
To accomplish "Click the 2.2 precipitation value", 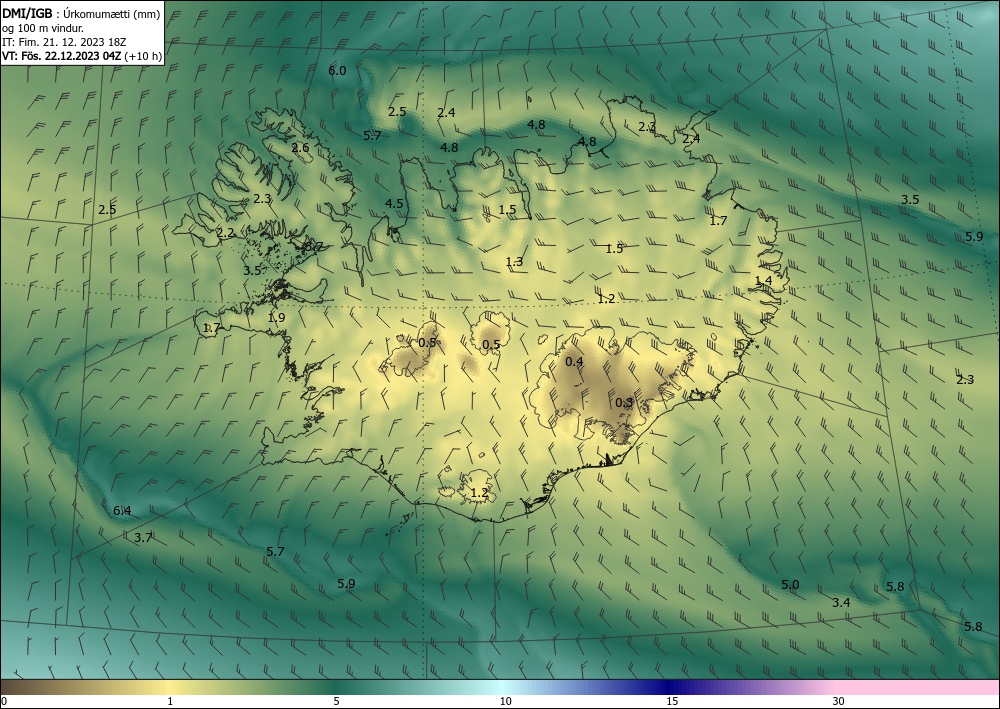I will point(225,233).
